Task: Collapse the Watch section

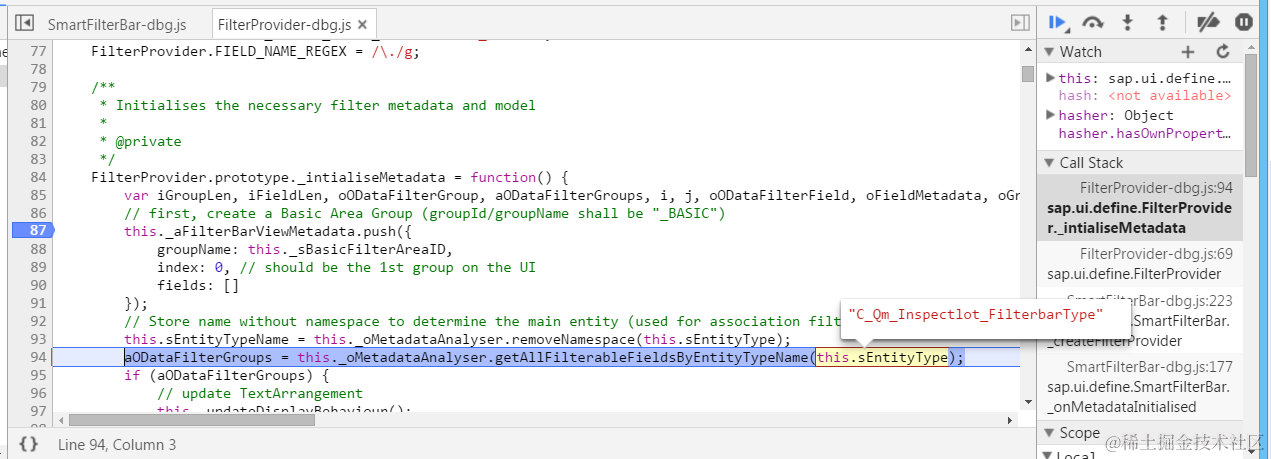Action: (x=1049, y=52)
